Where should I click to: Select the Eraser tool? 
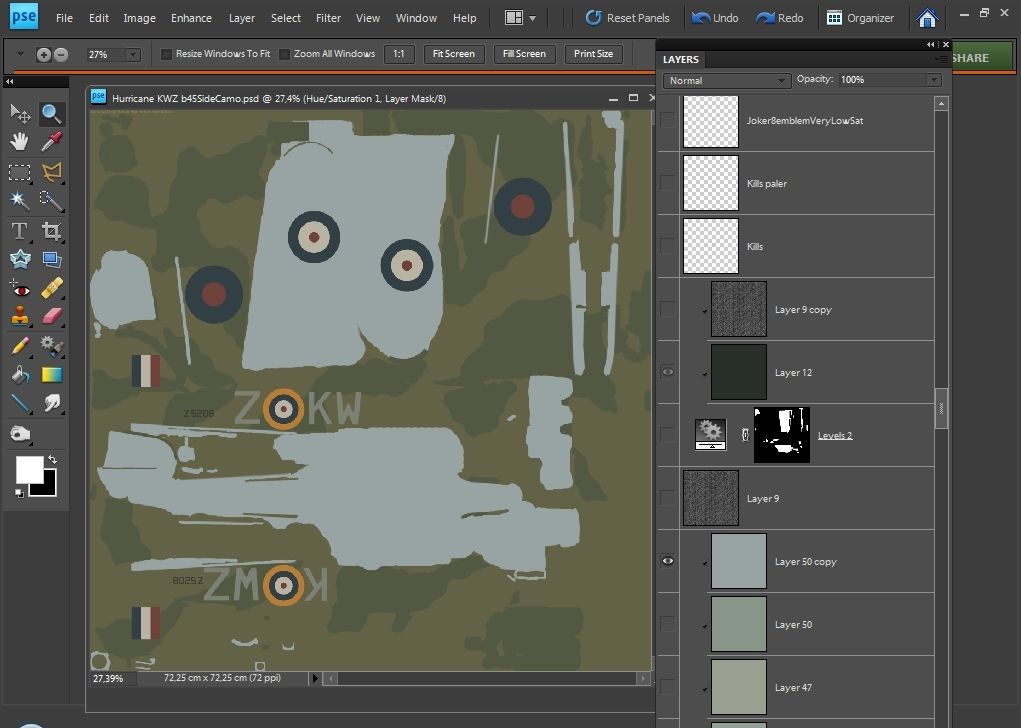click(51, 316)
